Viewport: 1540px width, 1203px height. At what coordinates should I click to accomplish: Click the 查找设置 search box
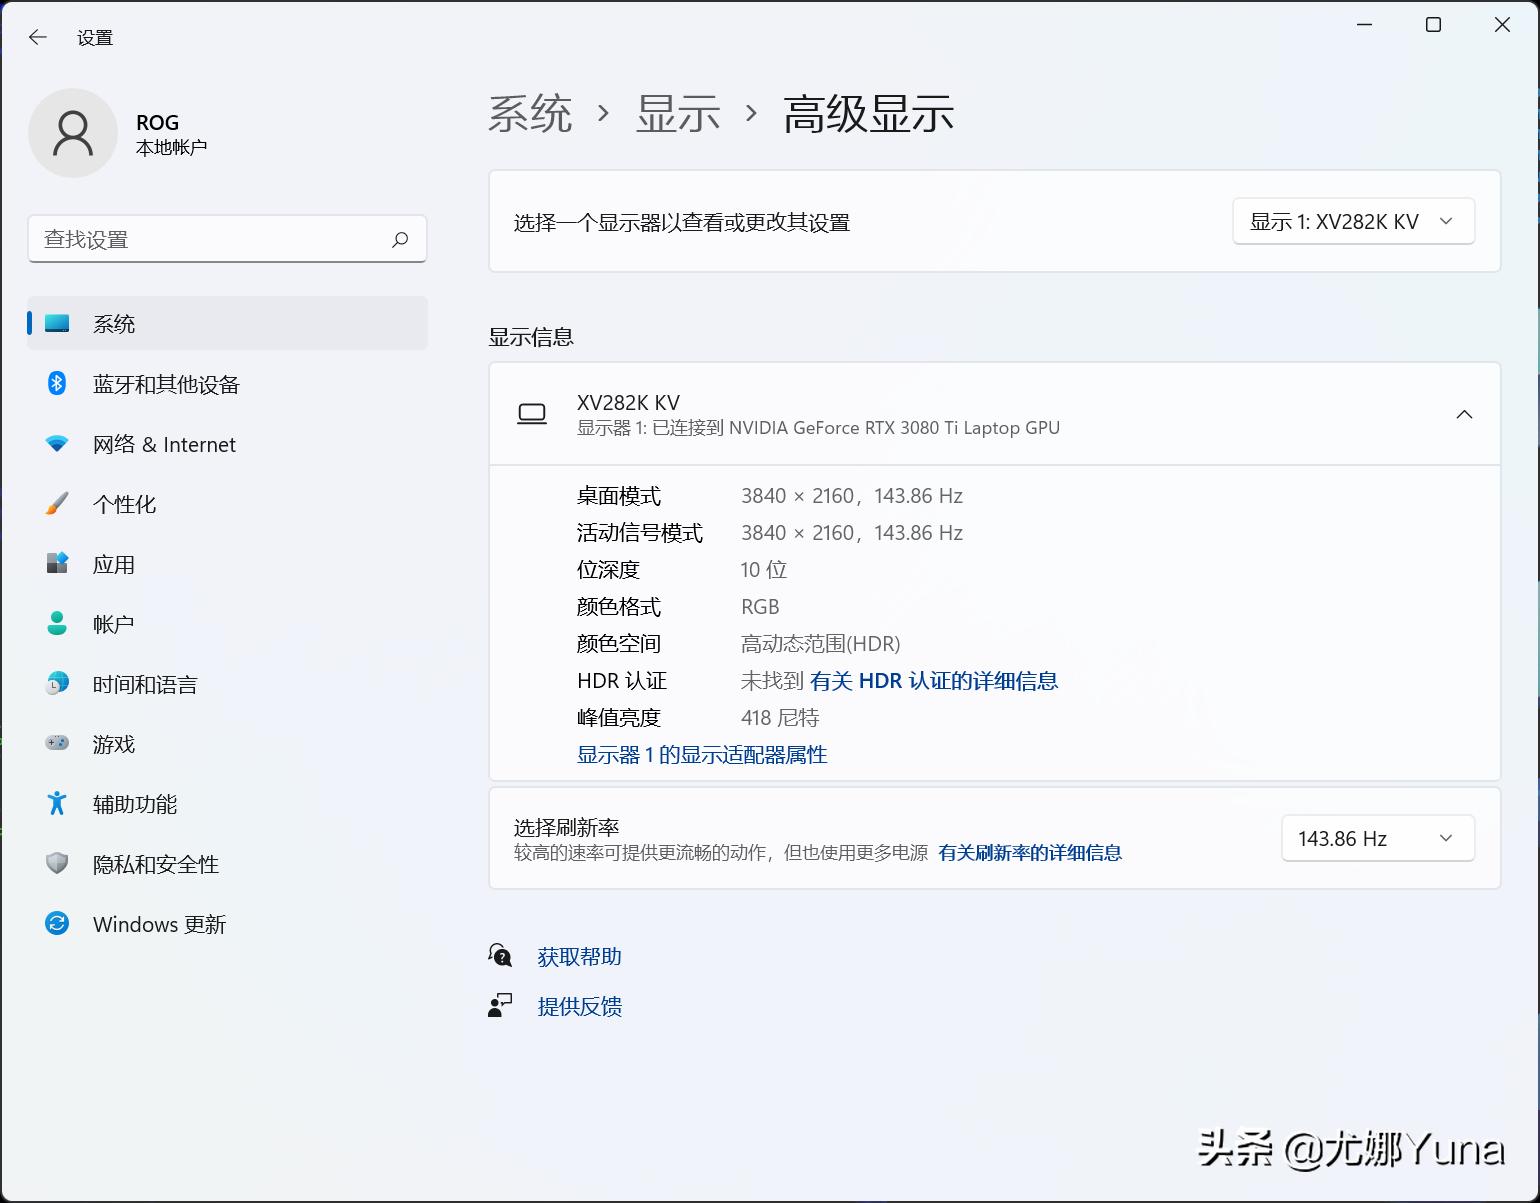click(228, 239)
